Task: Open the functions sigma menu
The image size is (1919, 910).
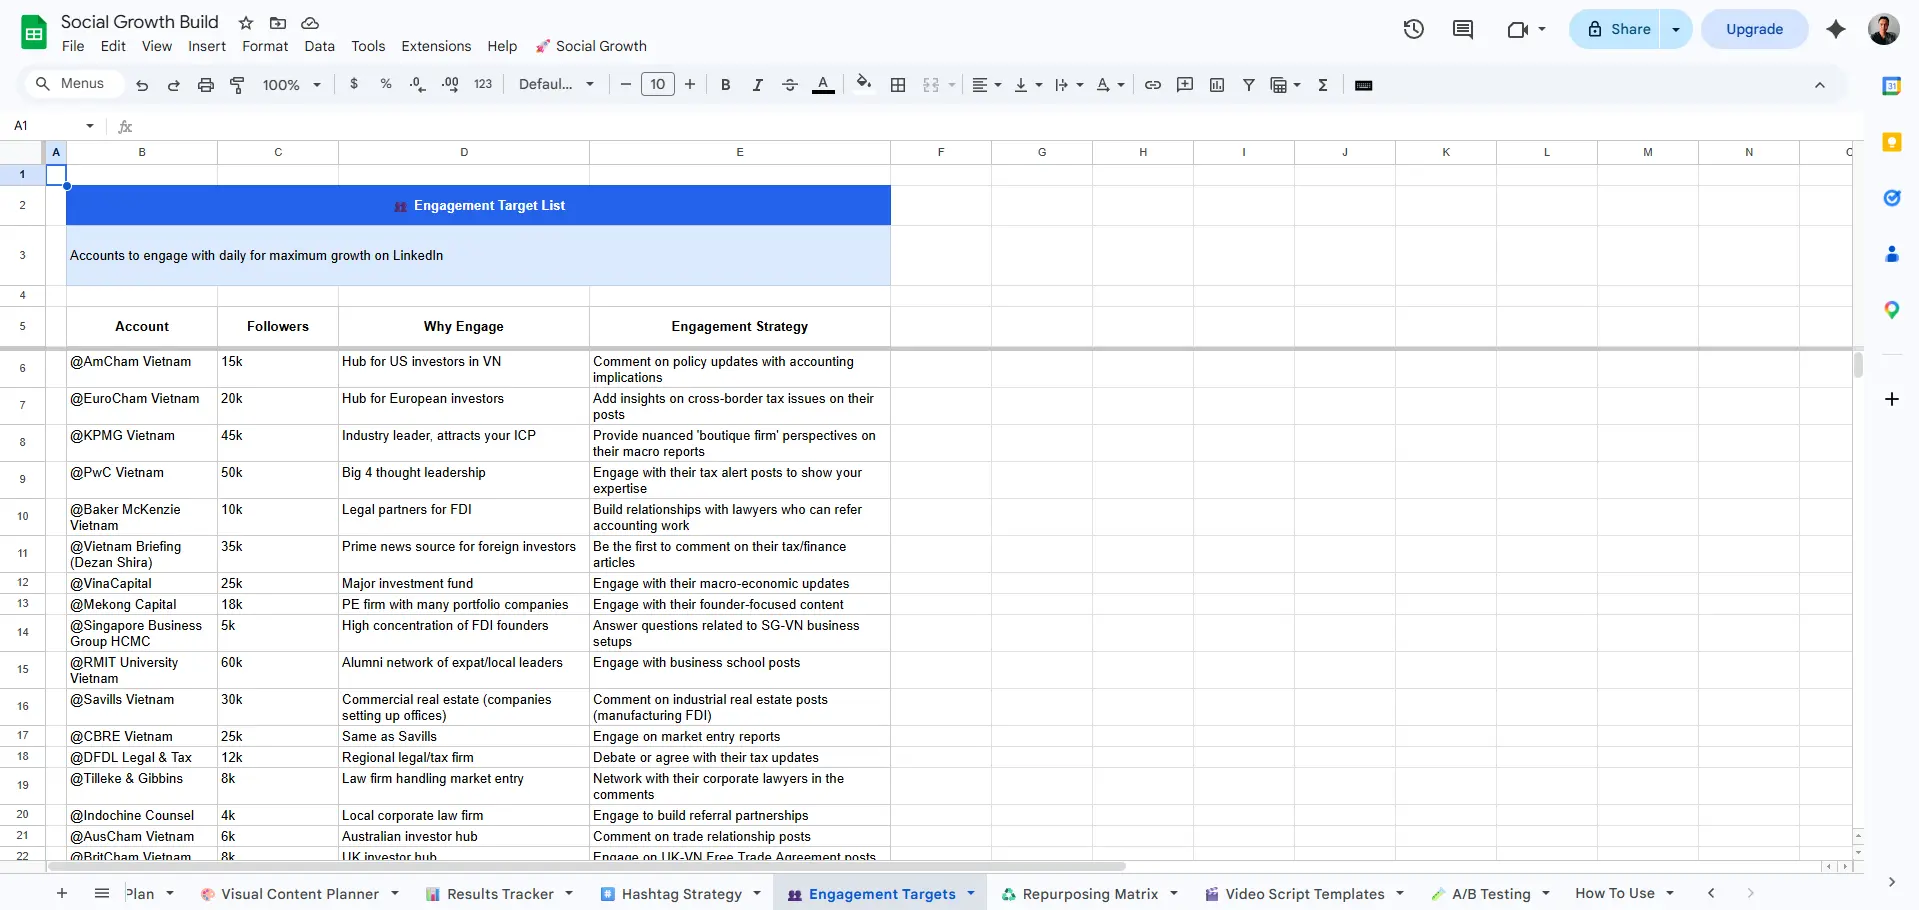Action: pyautogui.click(x=1323, y=85)
